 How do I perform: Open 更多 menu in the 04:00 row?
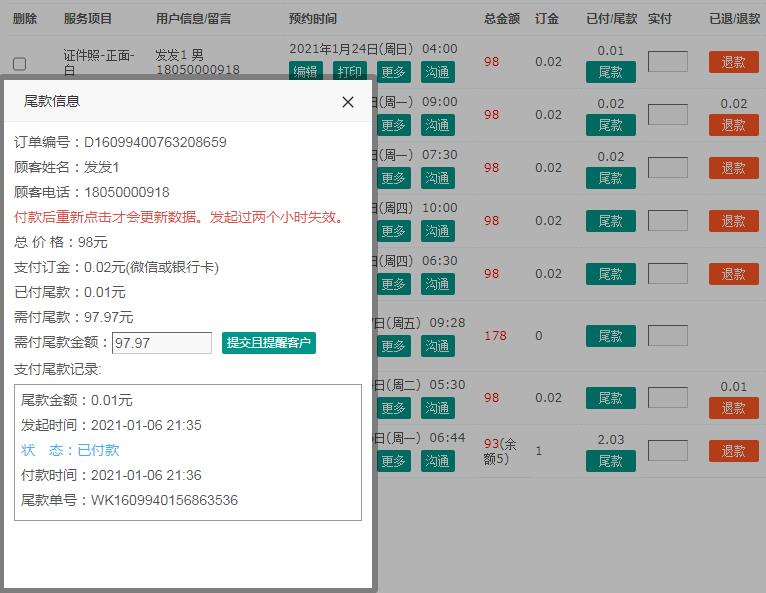coord(393,71)
